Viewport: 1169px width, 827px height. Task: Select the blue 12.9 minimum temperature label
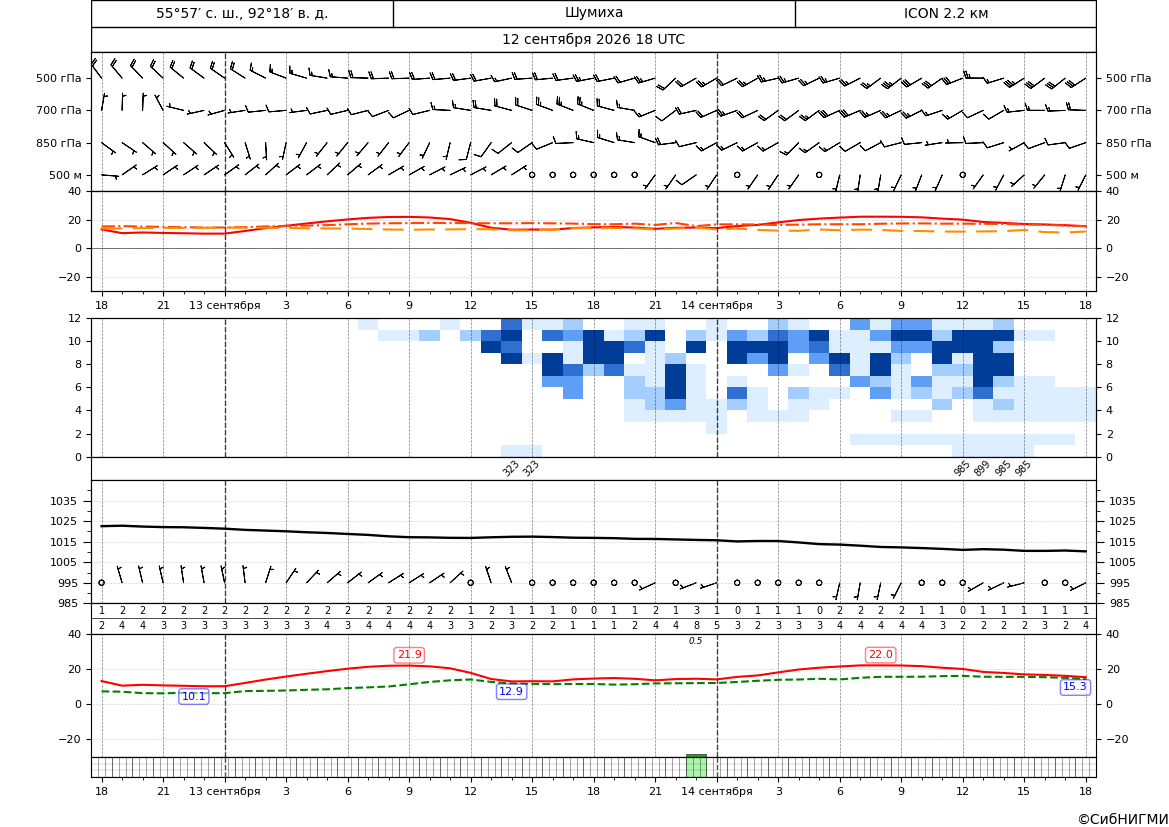[511, 691]
